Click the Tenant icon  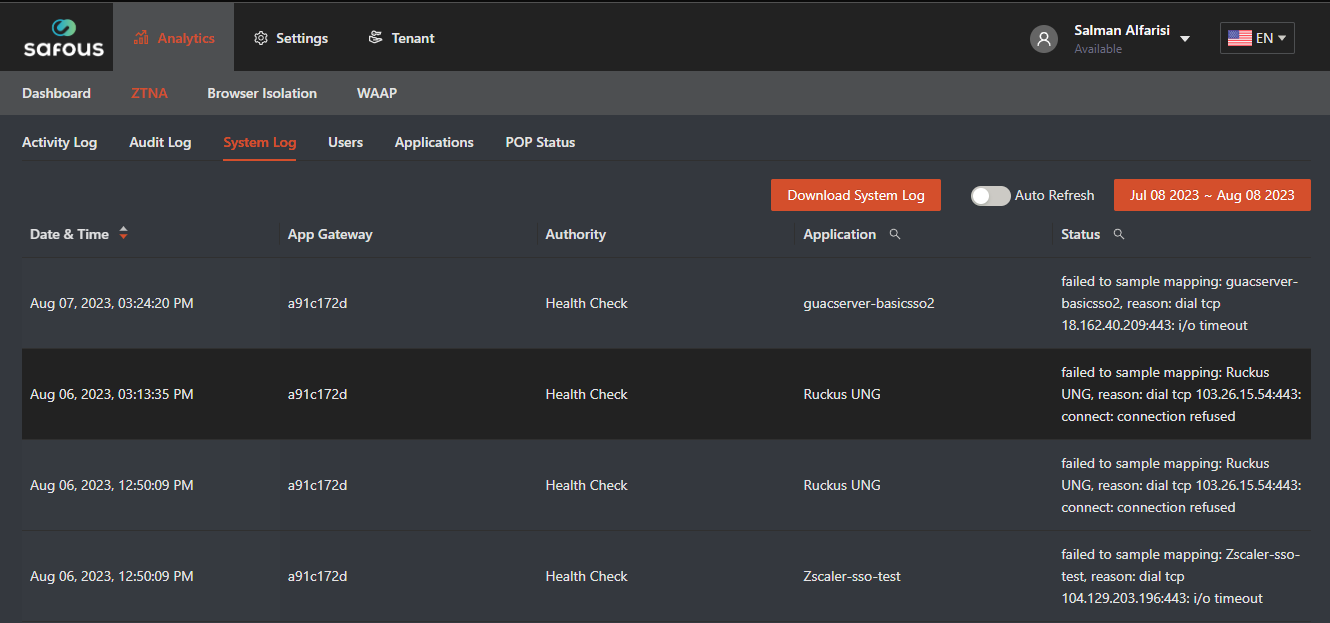(375, 38)
